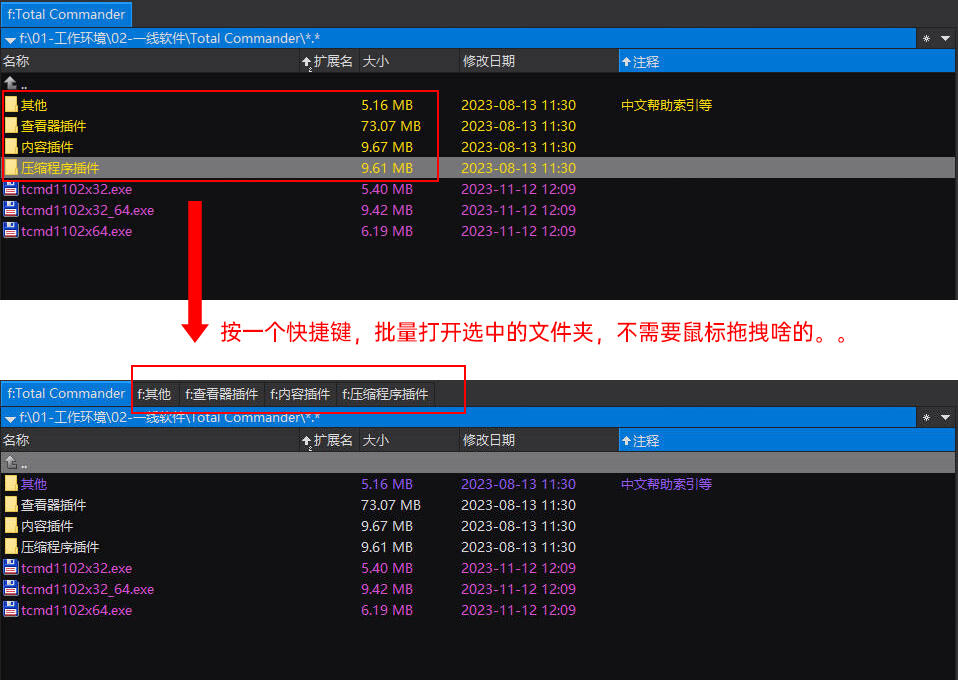Click the 其他 folder icon in the upper panel
The image size is (958, 680).
(x=11, y=105)
